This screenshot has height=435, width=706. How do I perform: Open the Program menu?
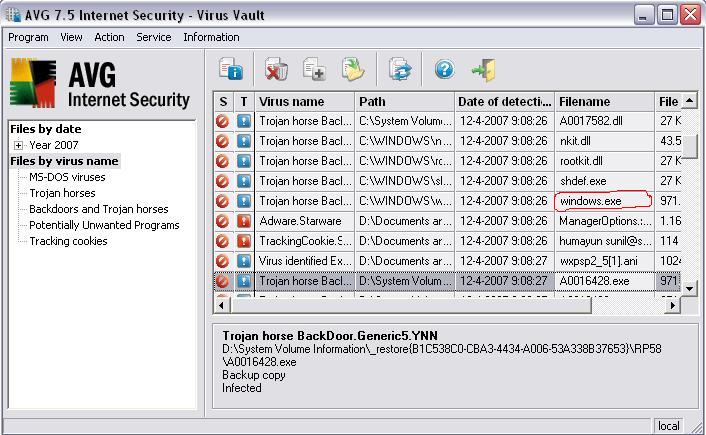coord(28,37)
